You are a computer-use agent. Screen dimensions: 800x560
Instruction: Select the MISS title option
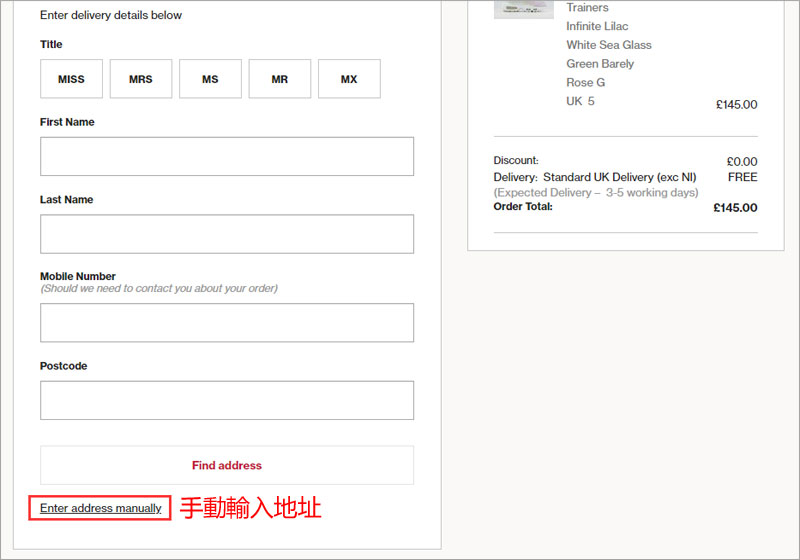71,79
